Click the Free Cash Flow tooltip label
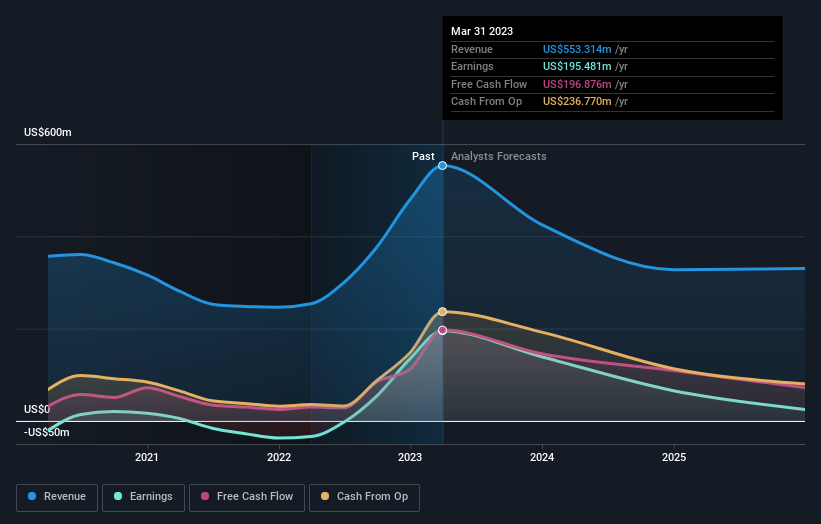This screenshot has height=524, width=821. click(489, 84)
